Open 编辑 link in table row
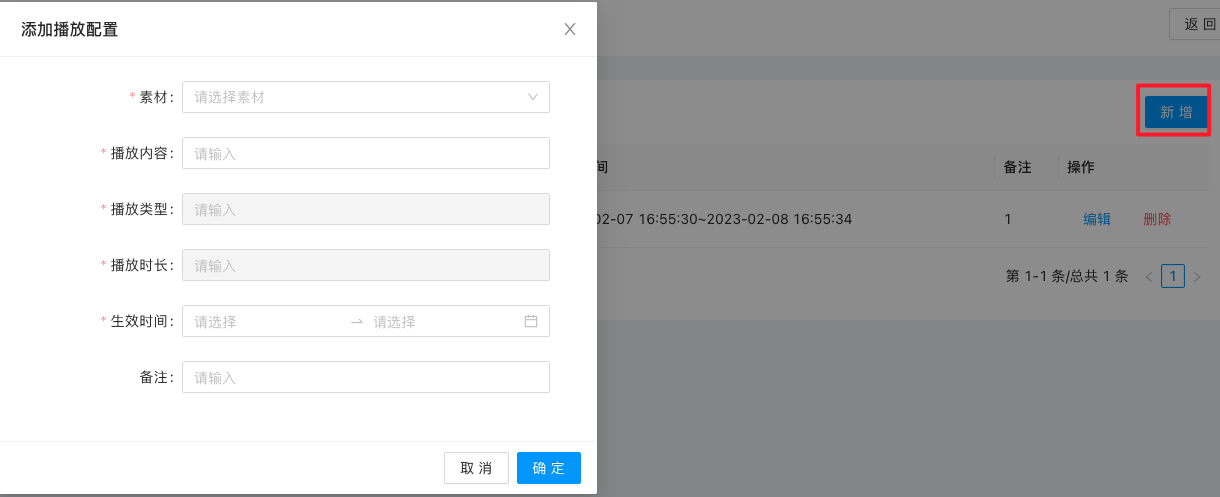Image resolution: width=1220 pixels, height=497 pixels. (1097, 219)
